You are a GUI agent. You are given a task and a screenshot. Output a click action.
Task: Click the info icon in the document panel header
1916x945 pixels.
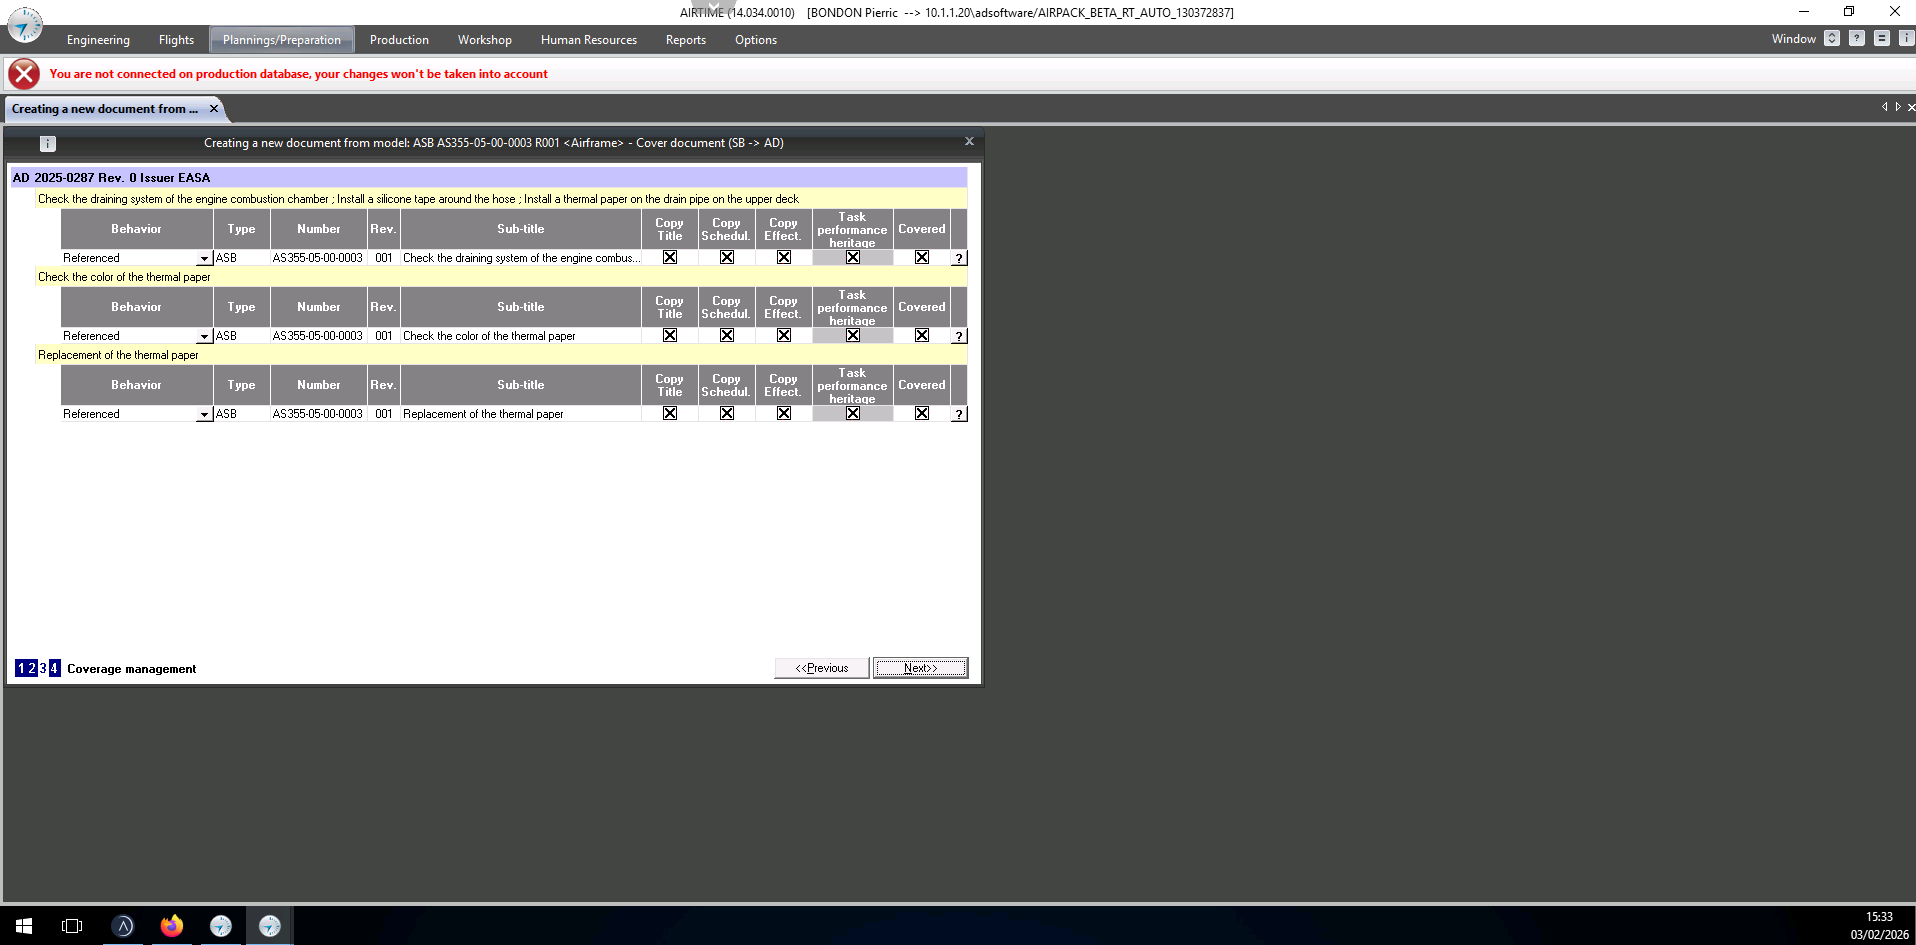(x=47, y=143)
